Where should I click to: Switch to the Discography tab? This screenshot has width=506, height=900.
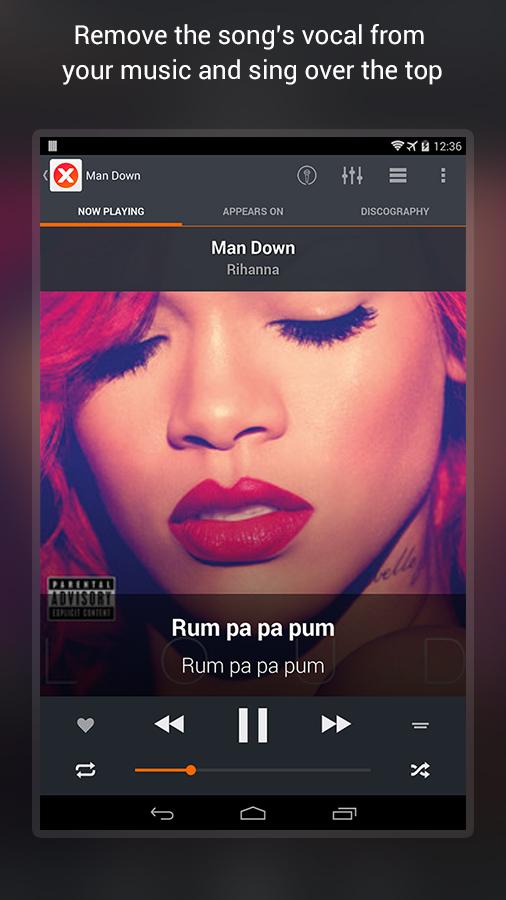click(x=395, y=211)
